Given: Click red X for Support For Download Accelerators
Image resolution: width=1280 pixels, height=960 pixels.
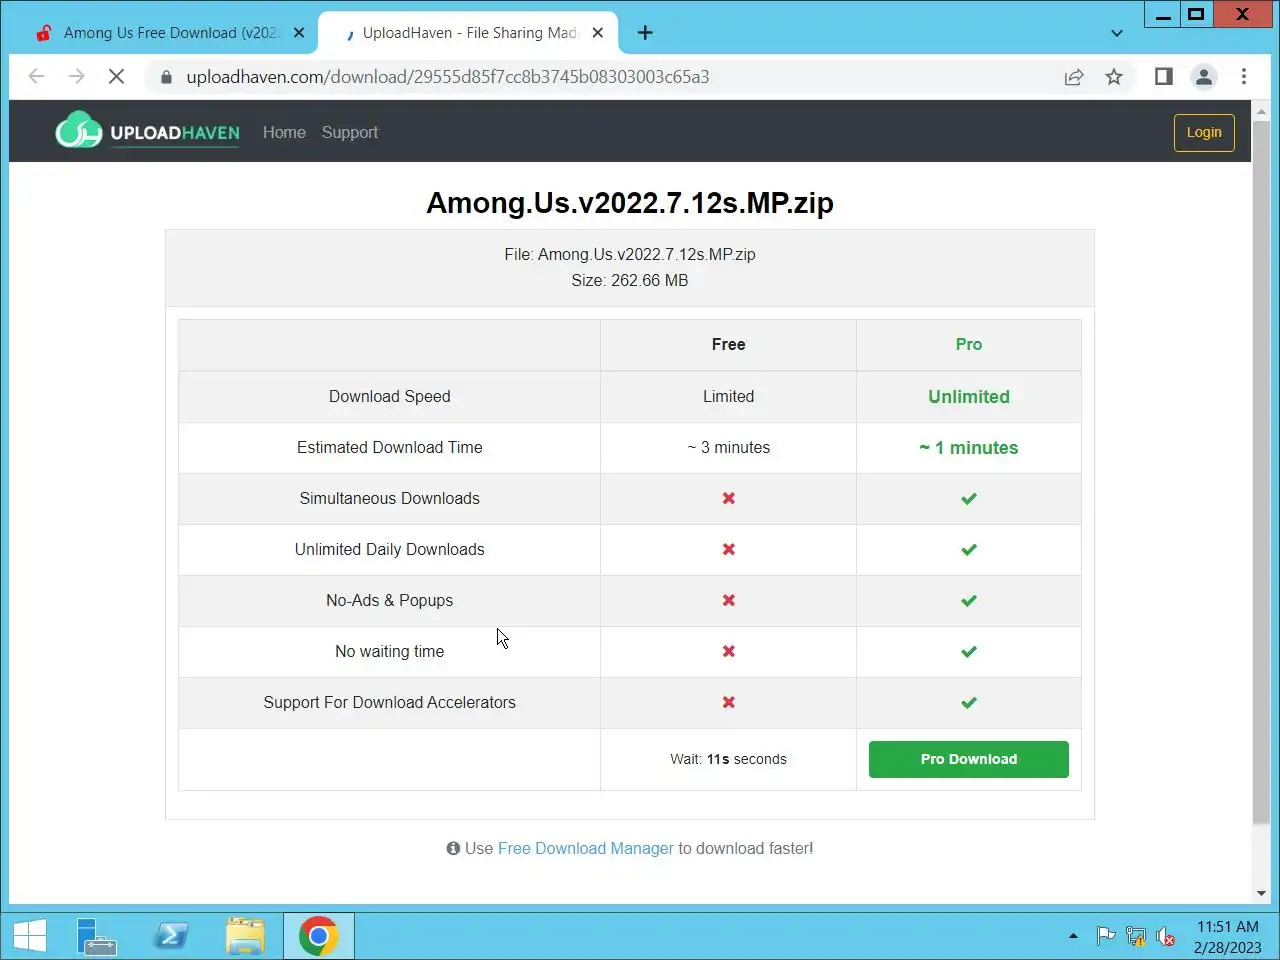Looking at the screenshot, I should [729, 702].
